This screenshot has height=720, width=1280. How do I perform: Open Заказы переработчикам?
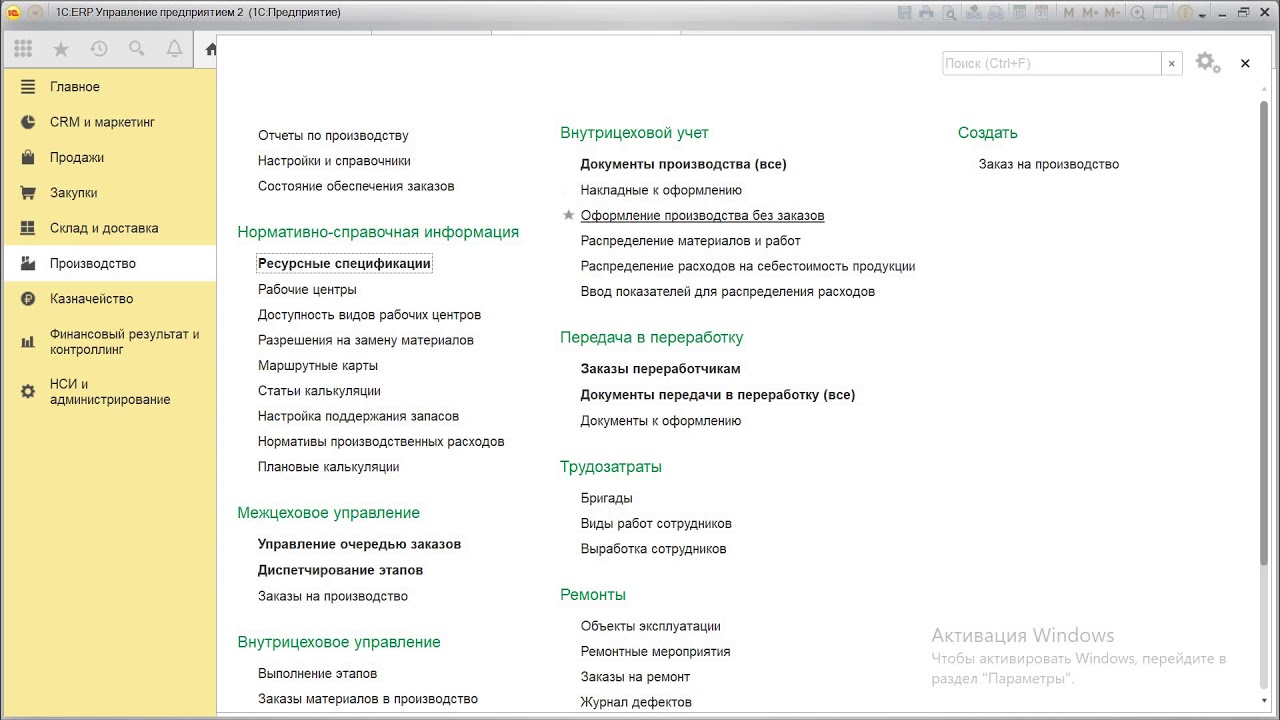pos(660,369)
